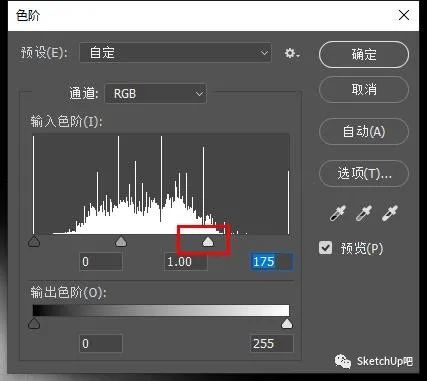Expand the 预设 preset dropdown

(175, 53)
